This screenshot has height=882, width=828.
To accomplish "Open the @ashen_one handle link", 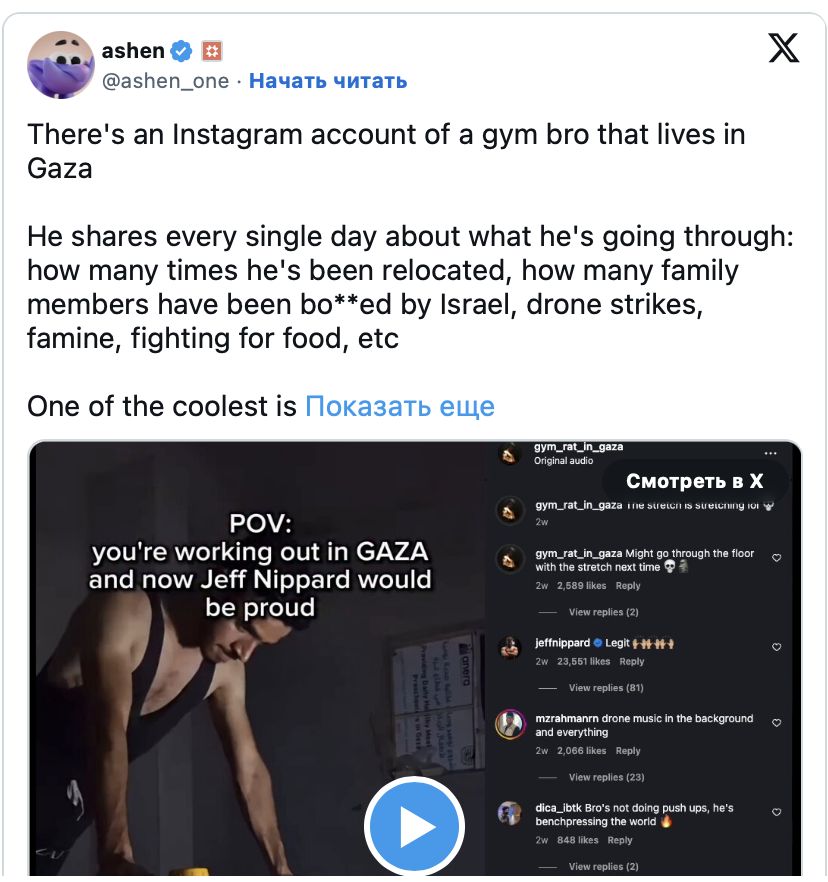I will (165, 81).
